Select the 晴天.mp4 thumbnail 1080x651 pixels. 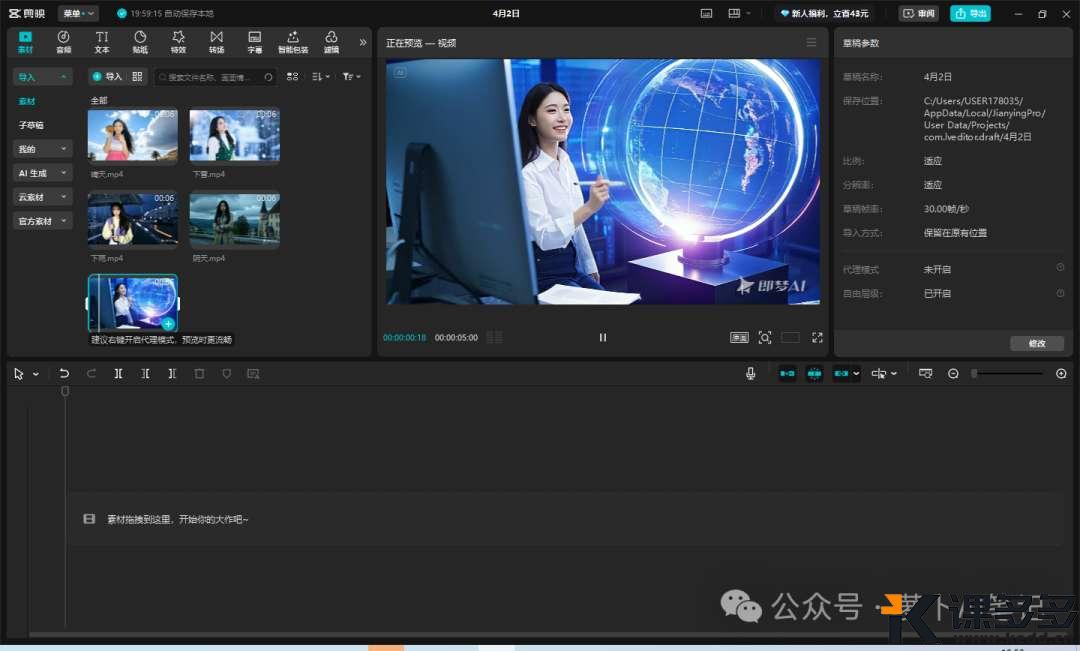(x=133, y=135)
